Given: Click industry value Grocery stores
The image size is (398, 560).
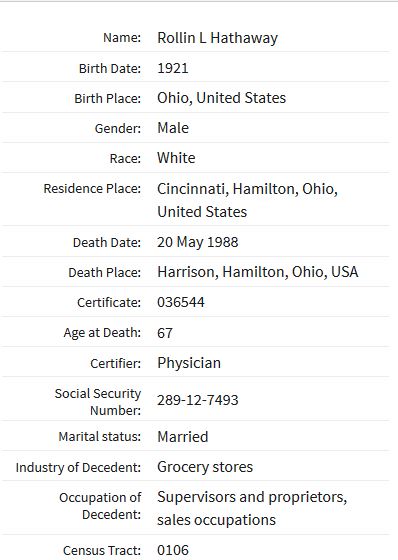Looking at the screenshot, I should [205, 467].
